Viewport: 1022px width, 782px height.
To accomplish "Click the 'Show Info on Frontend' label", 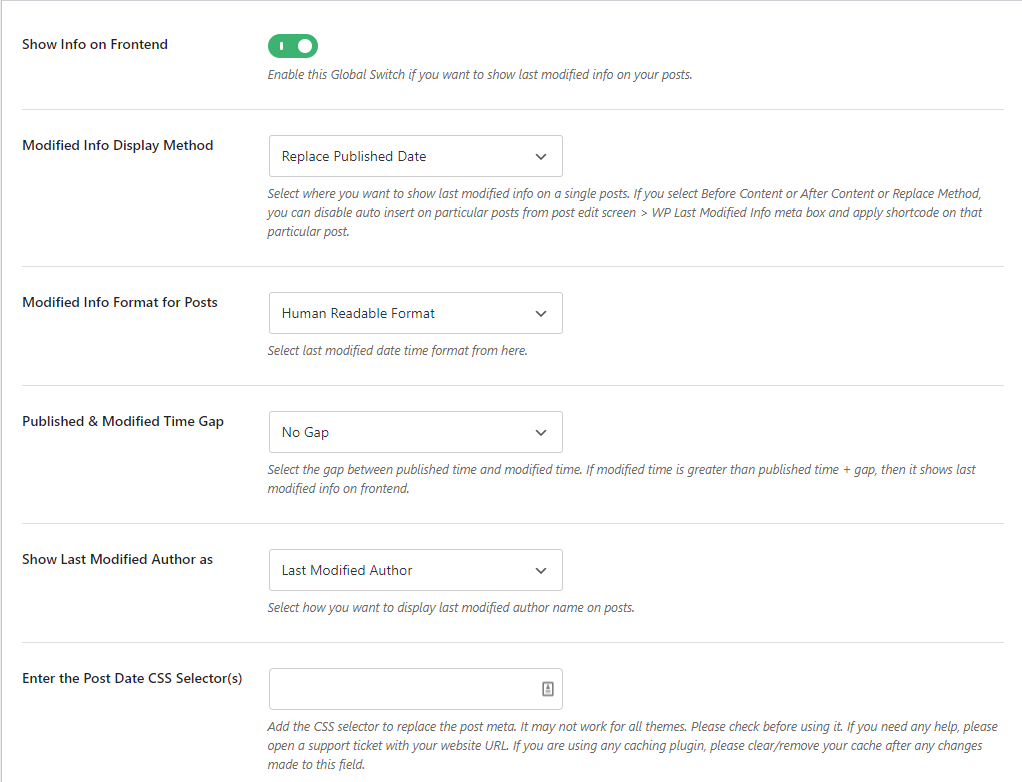I will point(95,44).
